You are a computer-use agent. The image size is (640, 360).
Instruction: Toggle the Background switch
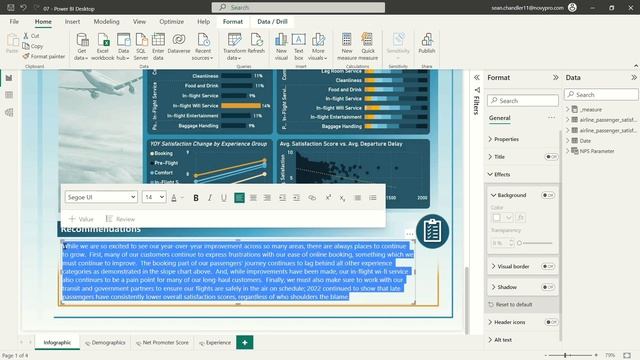(548, 195)
